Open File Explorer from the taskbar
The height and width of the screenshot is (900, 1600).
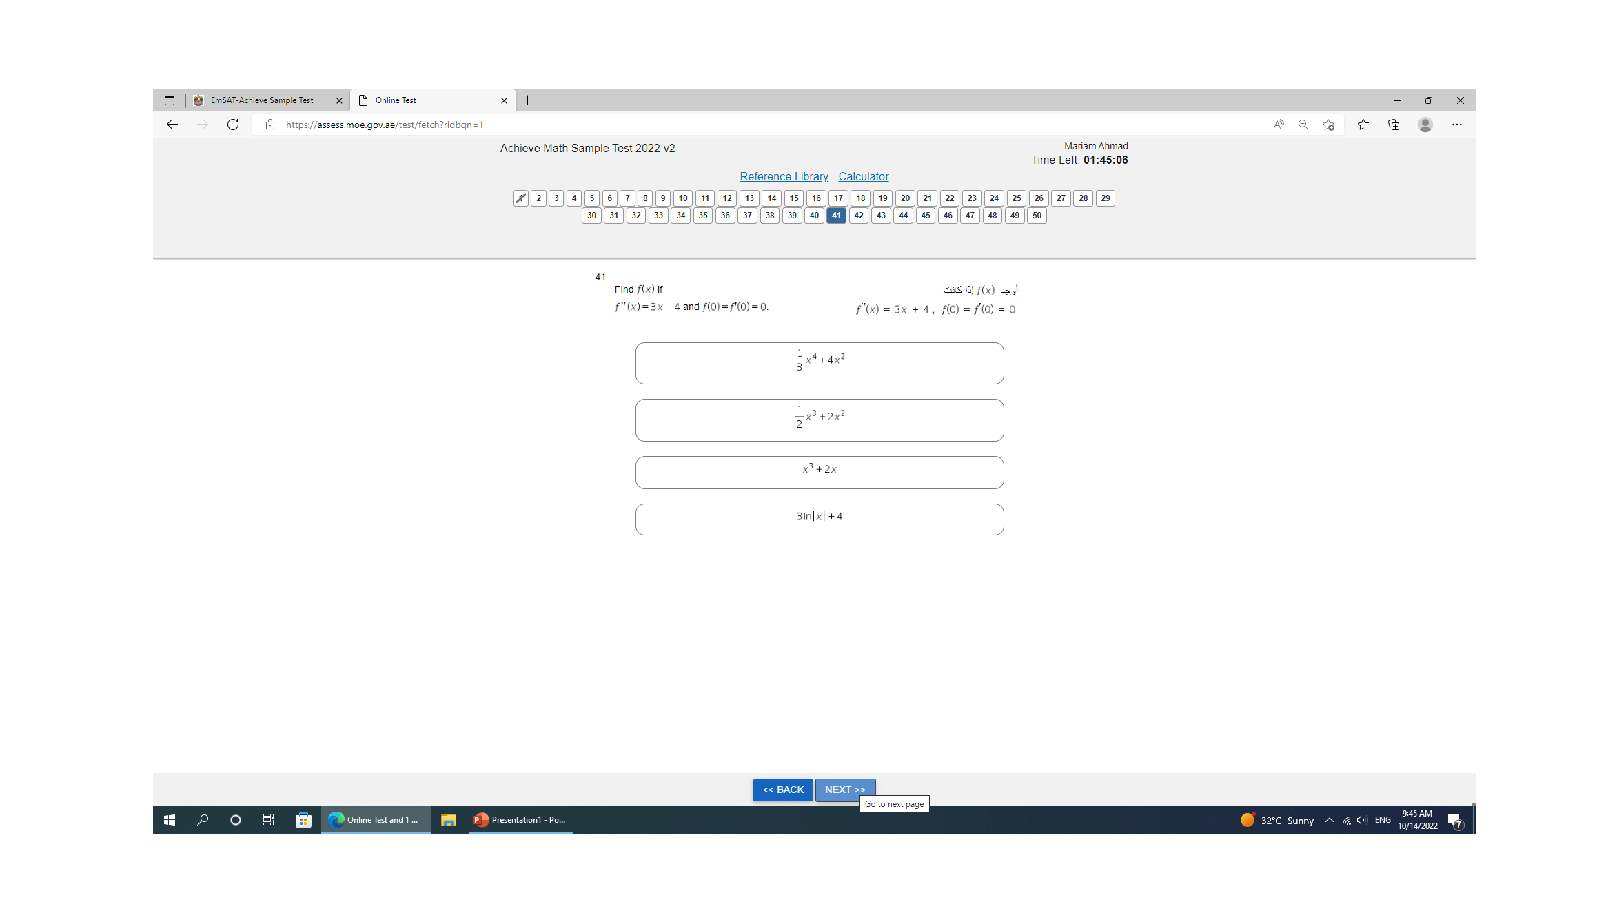pyautogui.click(x=448, y=820)
